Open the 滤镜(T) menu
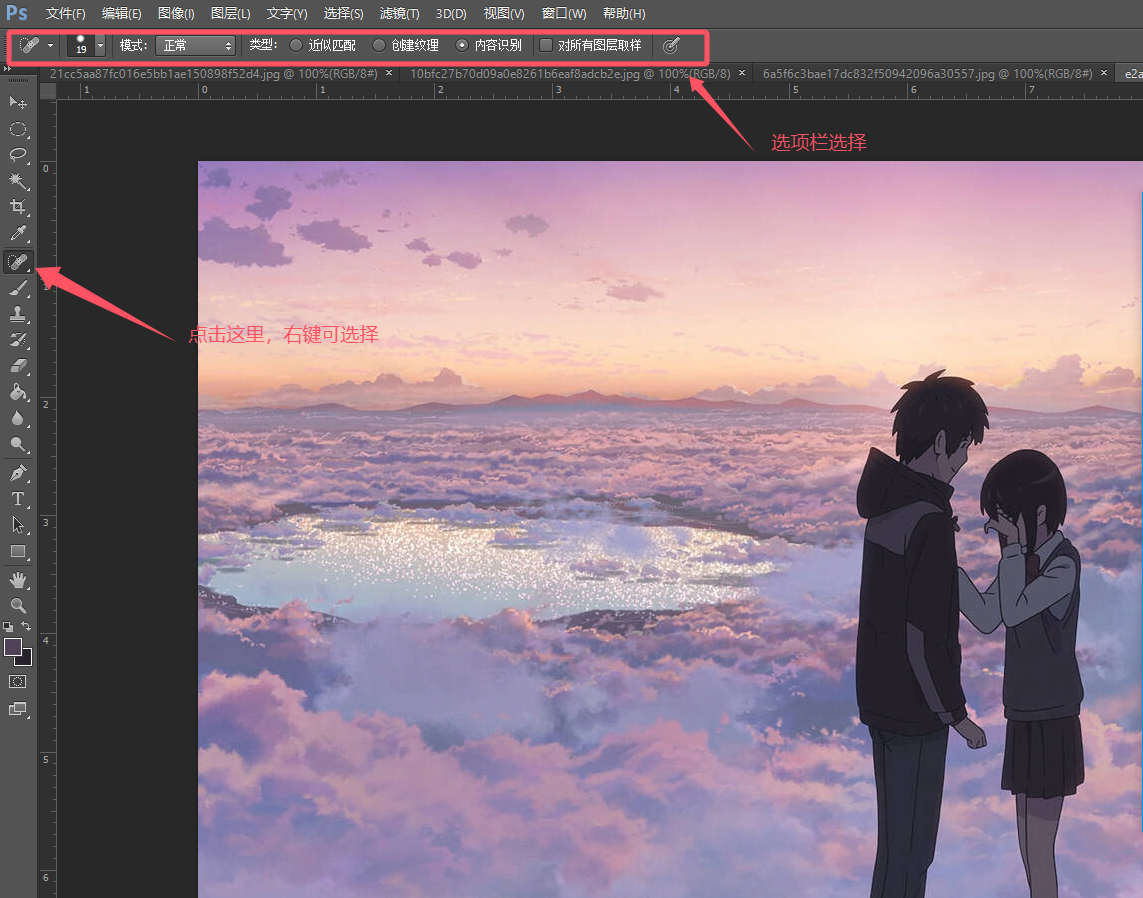Screen dimensions: 1143x898 [x=399, y=13]
